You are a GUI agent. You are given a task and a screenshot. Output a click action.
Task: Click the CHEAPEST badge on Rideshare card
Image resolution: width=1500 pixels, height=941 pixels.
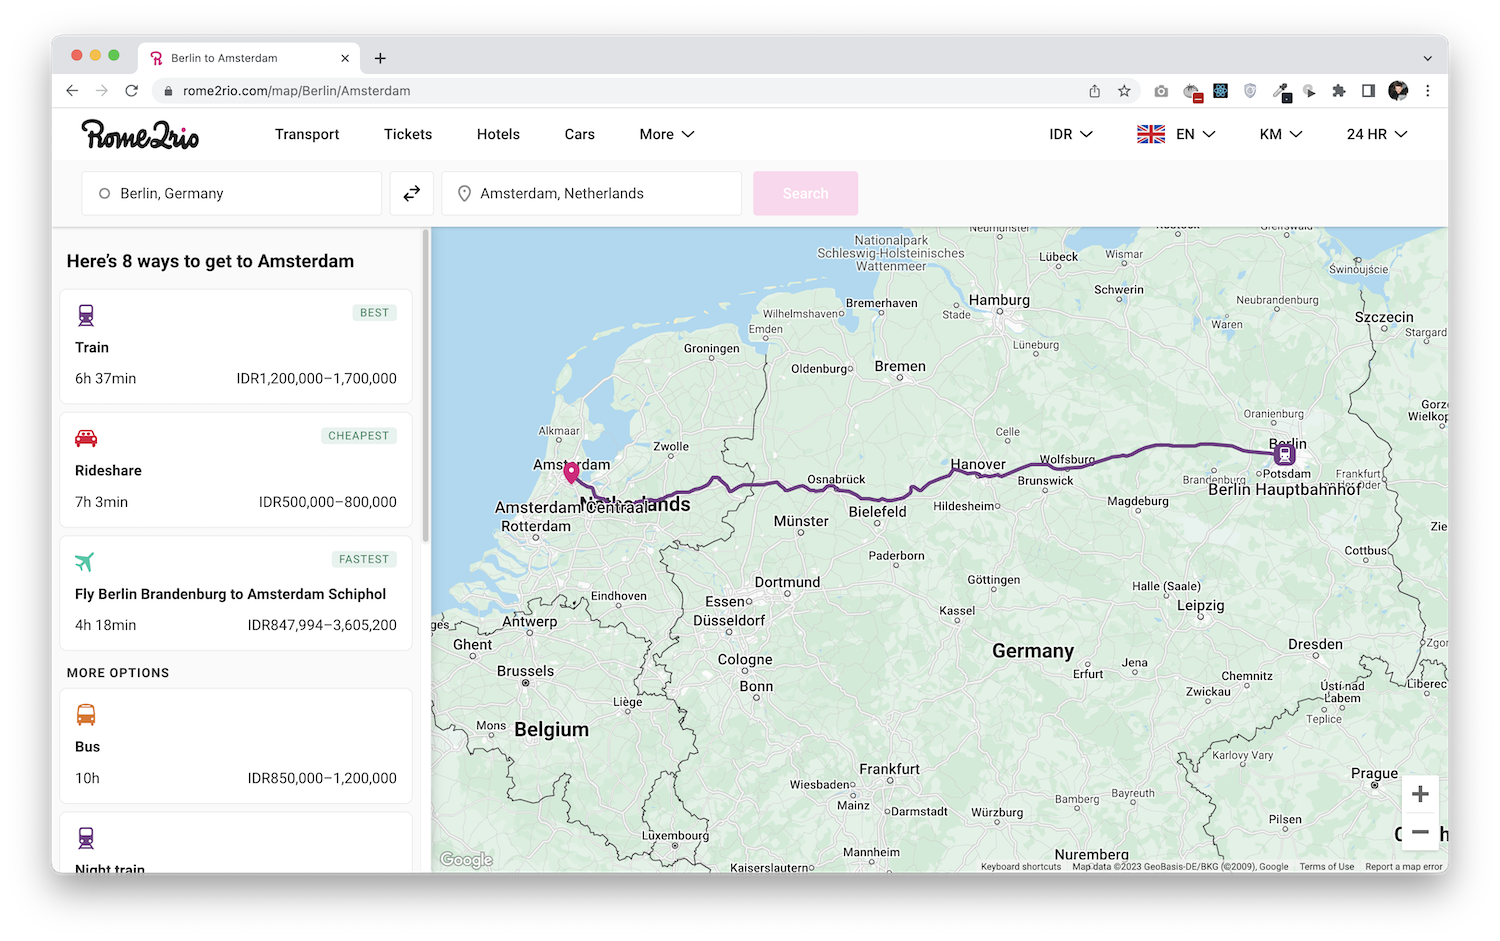point(359,436)
